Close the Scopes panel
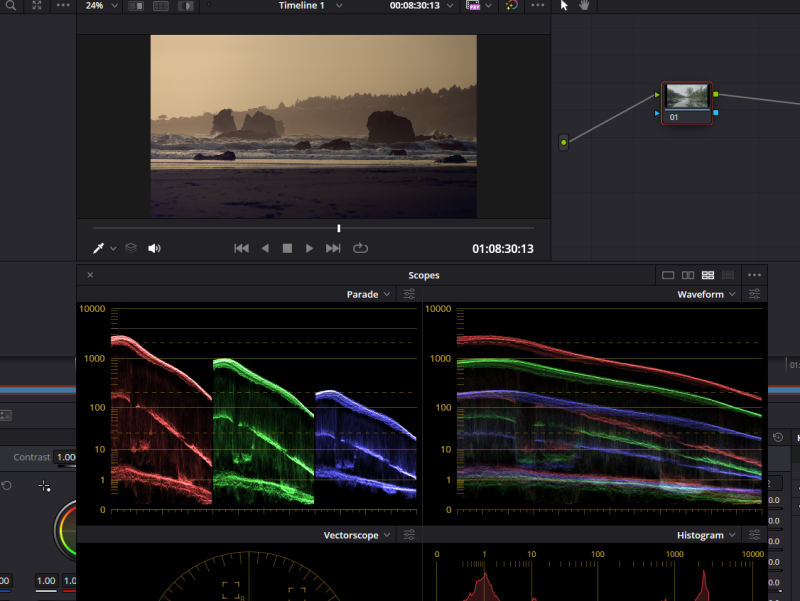 (x=90, y=275)
